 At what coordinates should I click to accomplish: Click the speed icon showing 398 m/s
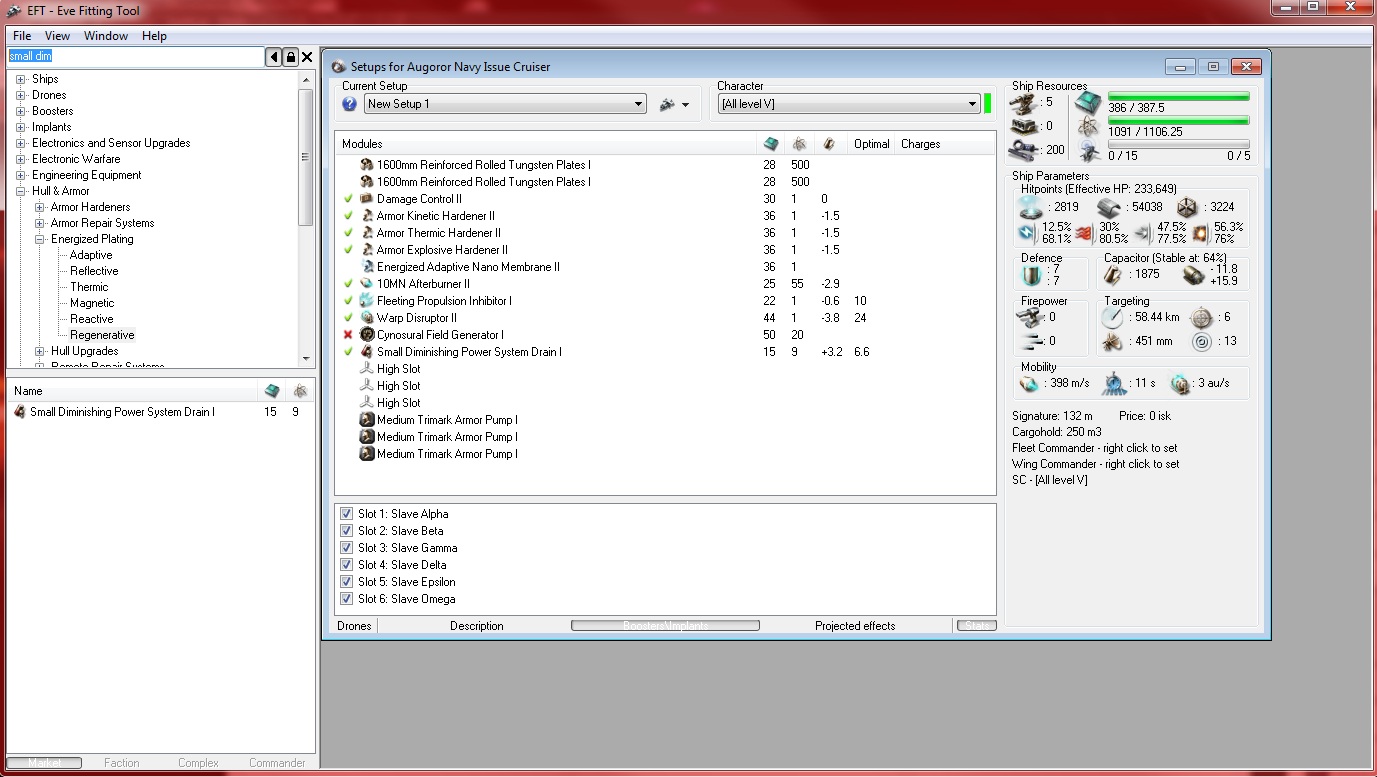tap(1029, 384)
